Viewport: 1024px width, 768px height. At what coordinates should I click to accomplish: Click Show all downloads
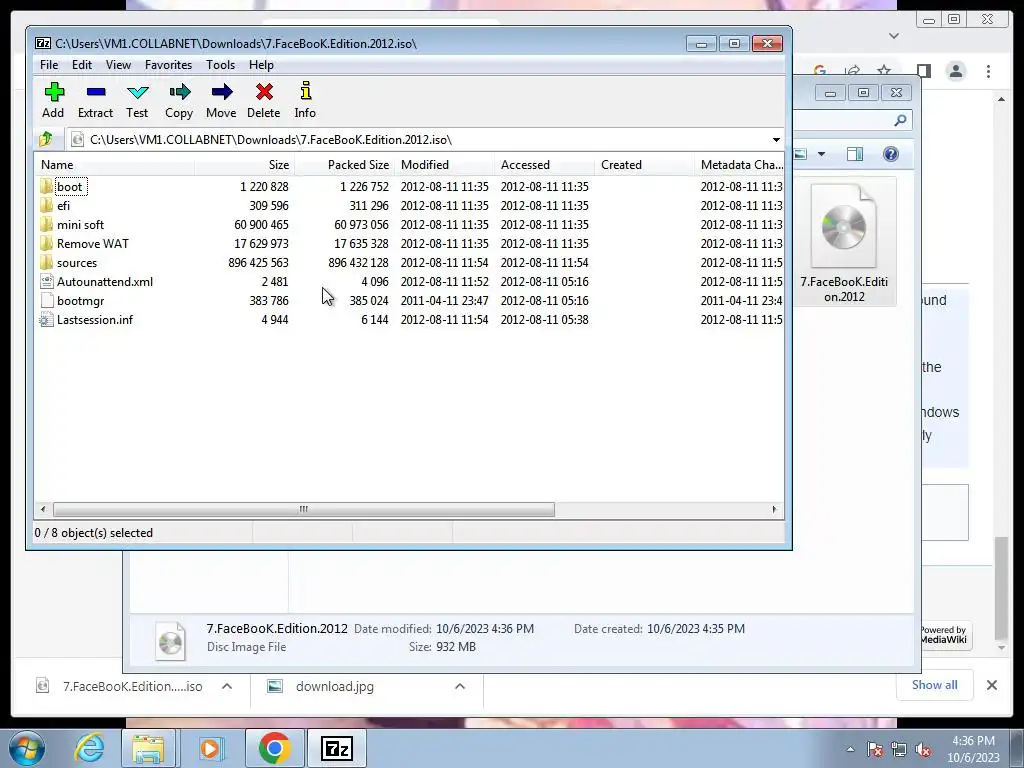pyautogui.click(x=935, y=685)
